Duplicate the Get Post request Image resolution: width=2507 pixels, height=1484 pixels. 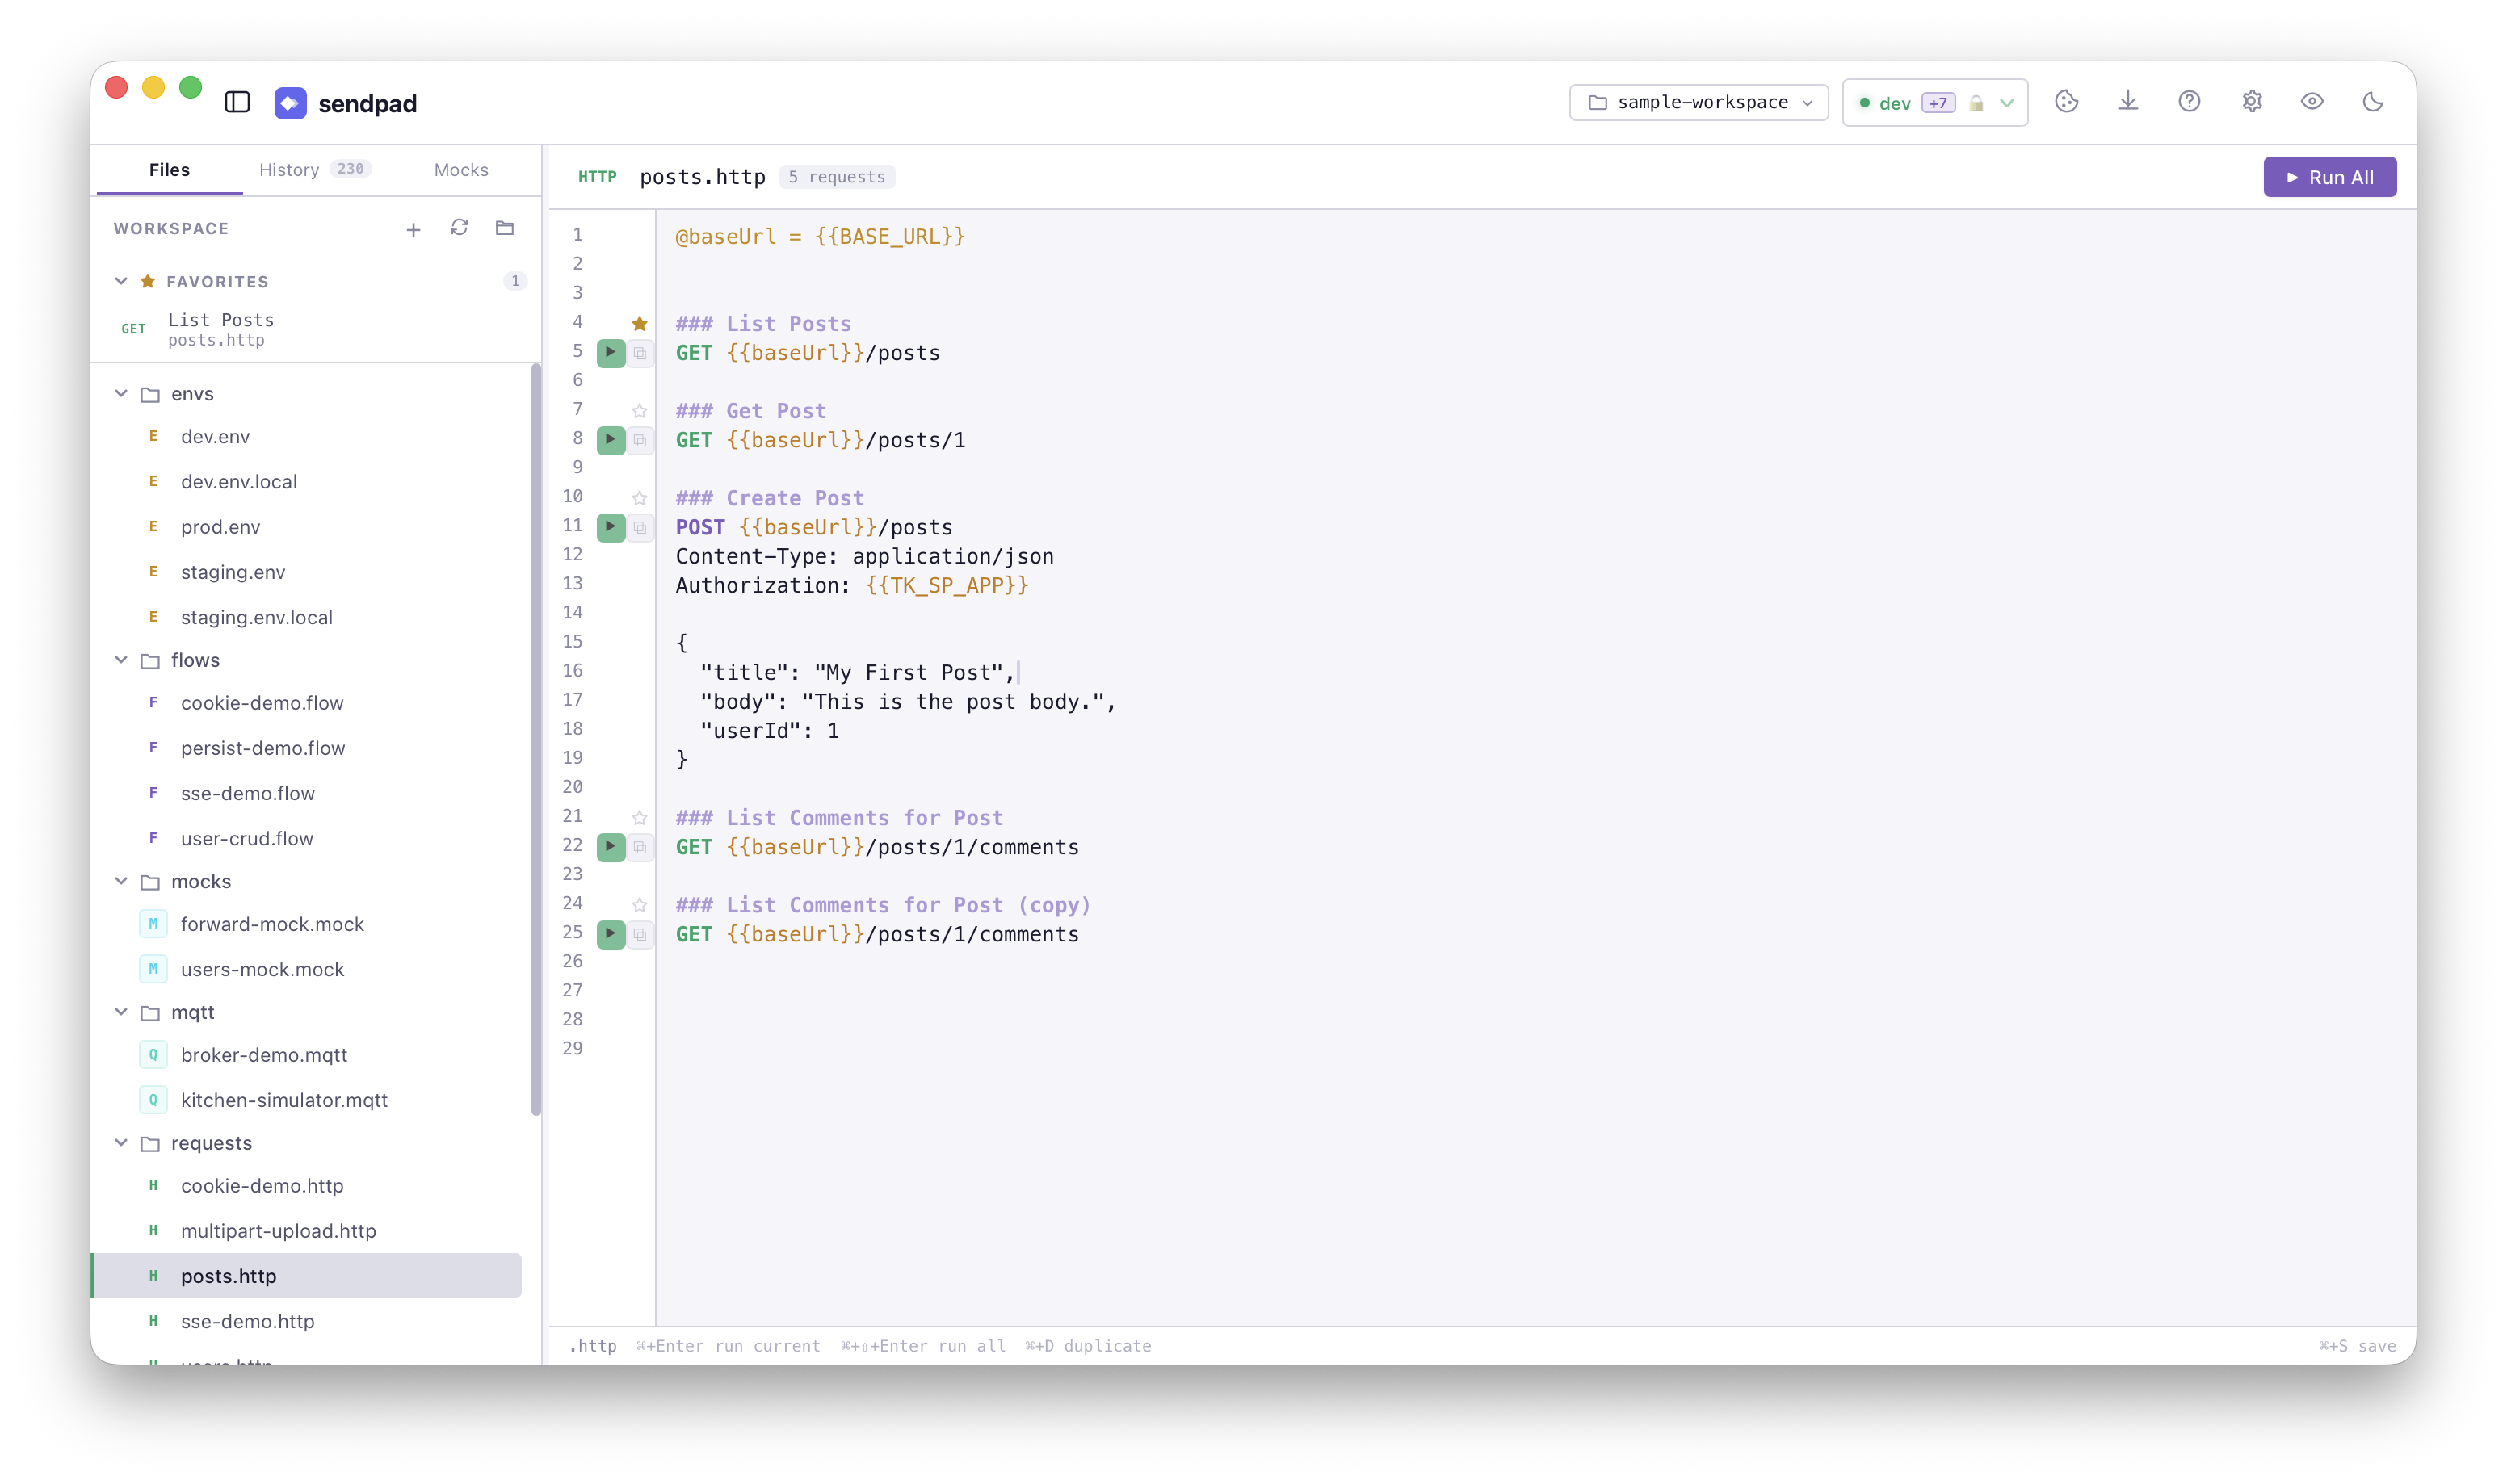tap(640, 440)
